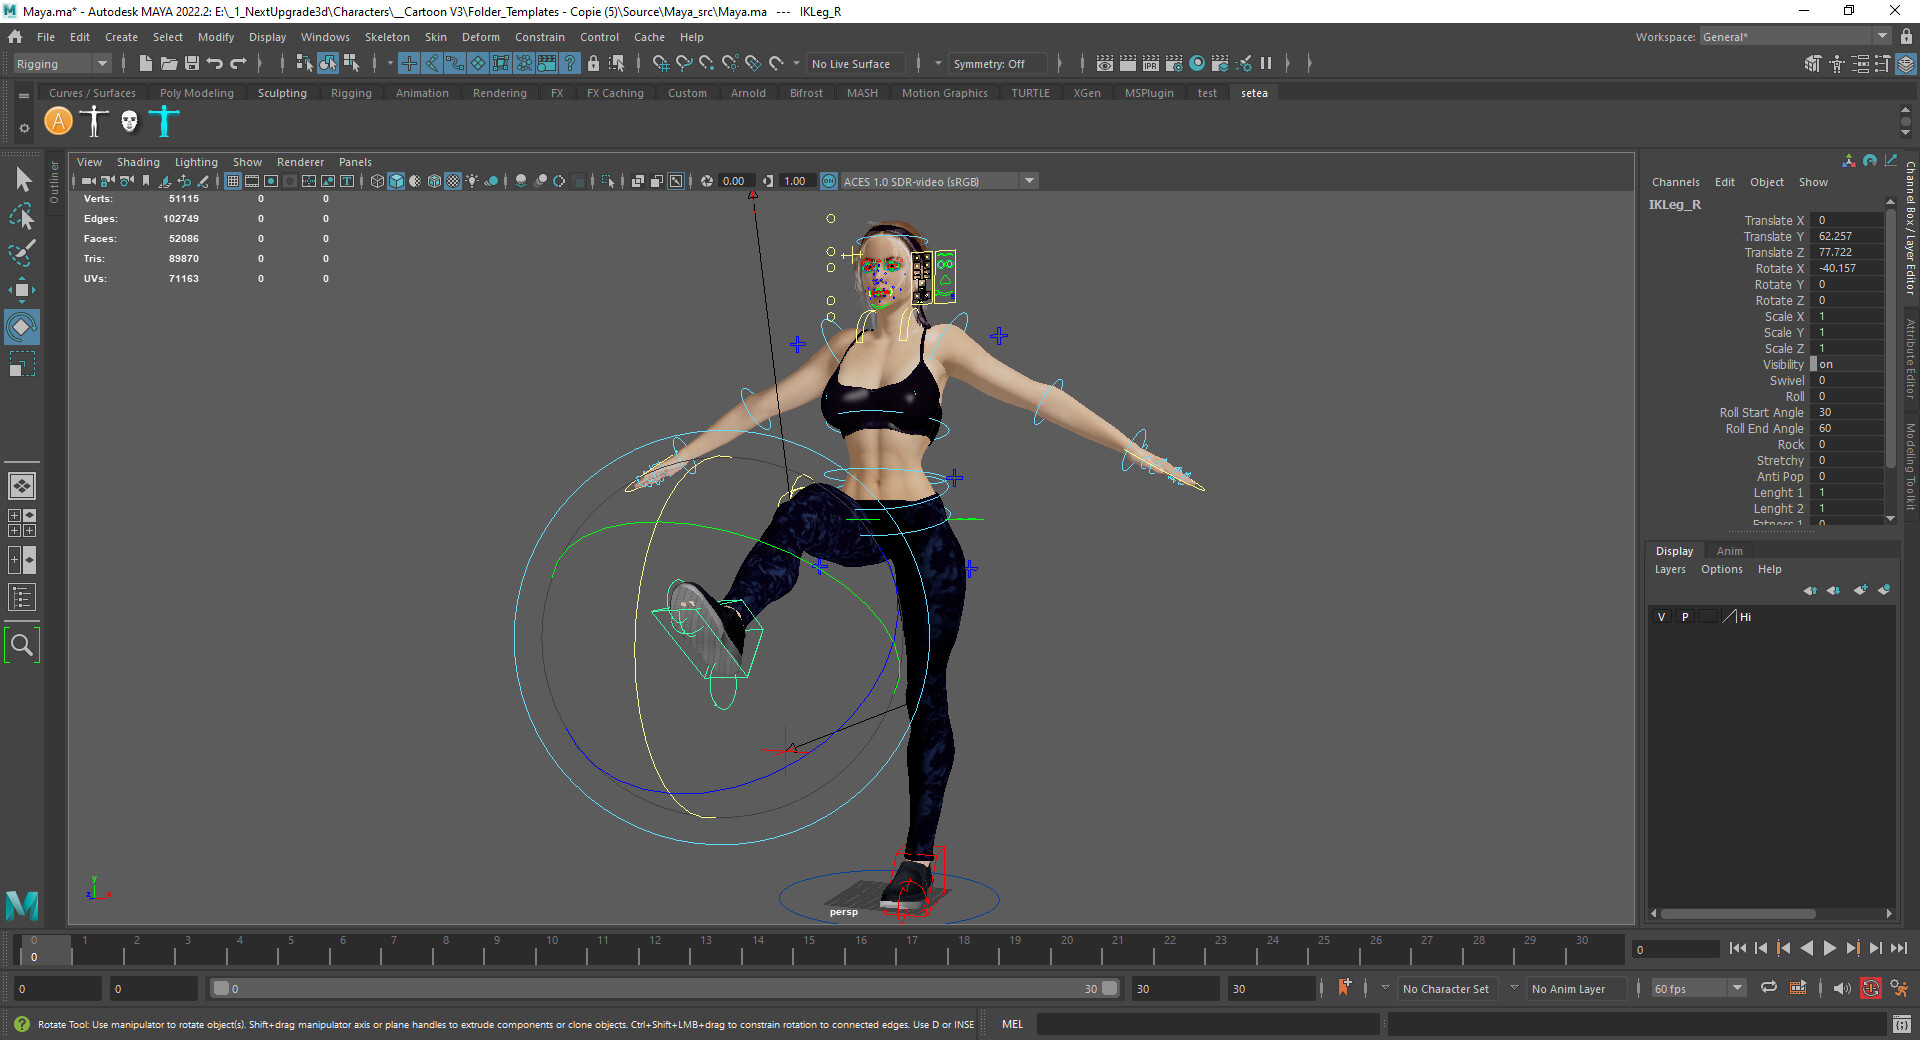Click the face rig icon on the shelf

point(127,121)
